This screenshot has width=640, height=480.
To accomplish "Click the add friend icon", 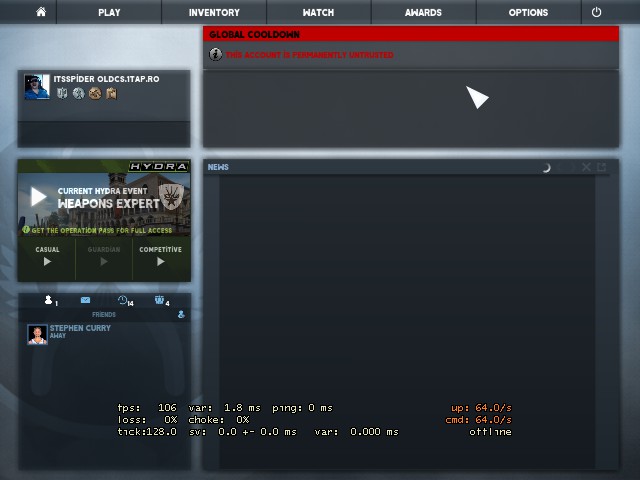I will [181, 314].
